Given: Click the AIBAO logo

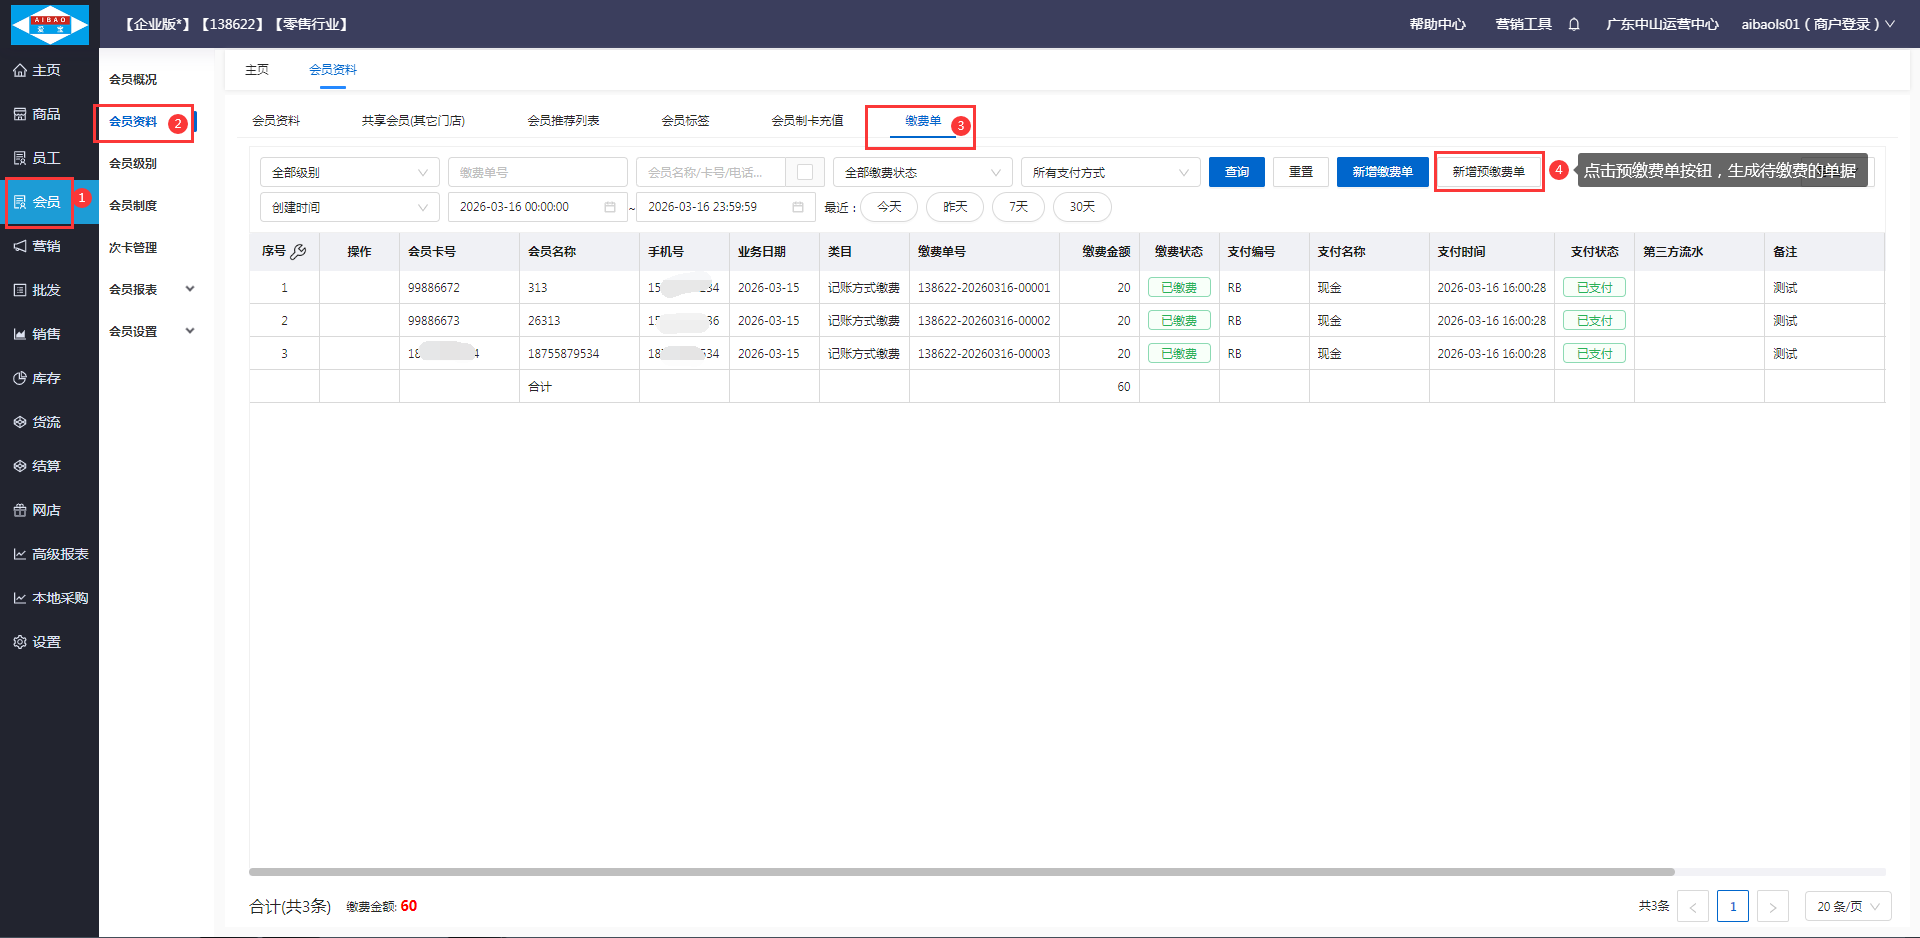Looking at the screenshot, I should click(49, 24).
